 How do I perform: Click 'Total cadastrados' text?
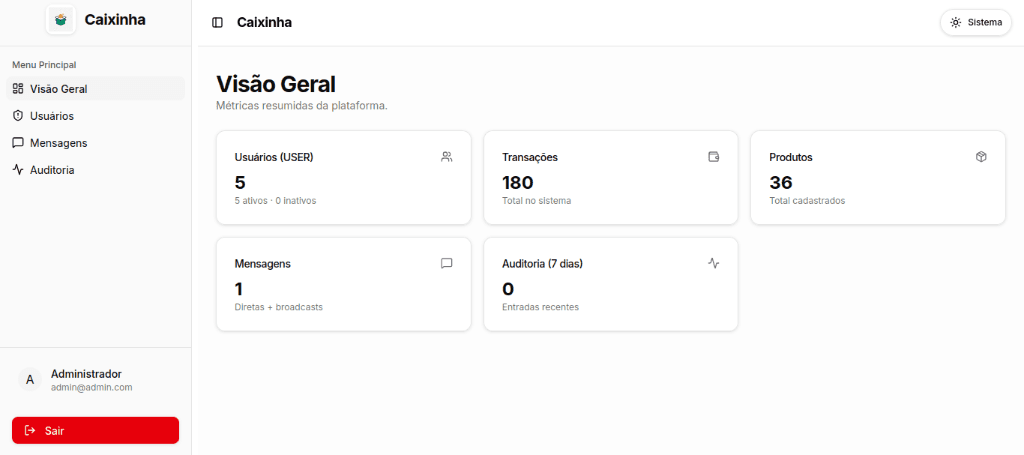[x=807, y=201]
